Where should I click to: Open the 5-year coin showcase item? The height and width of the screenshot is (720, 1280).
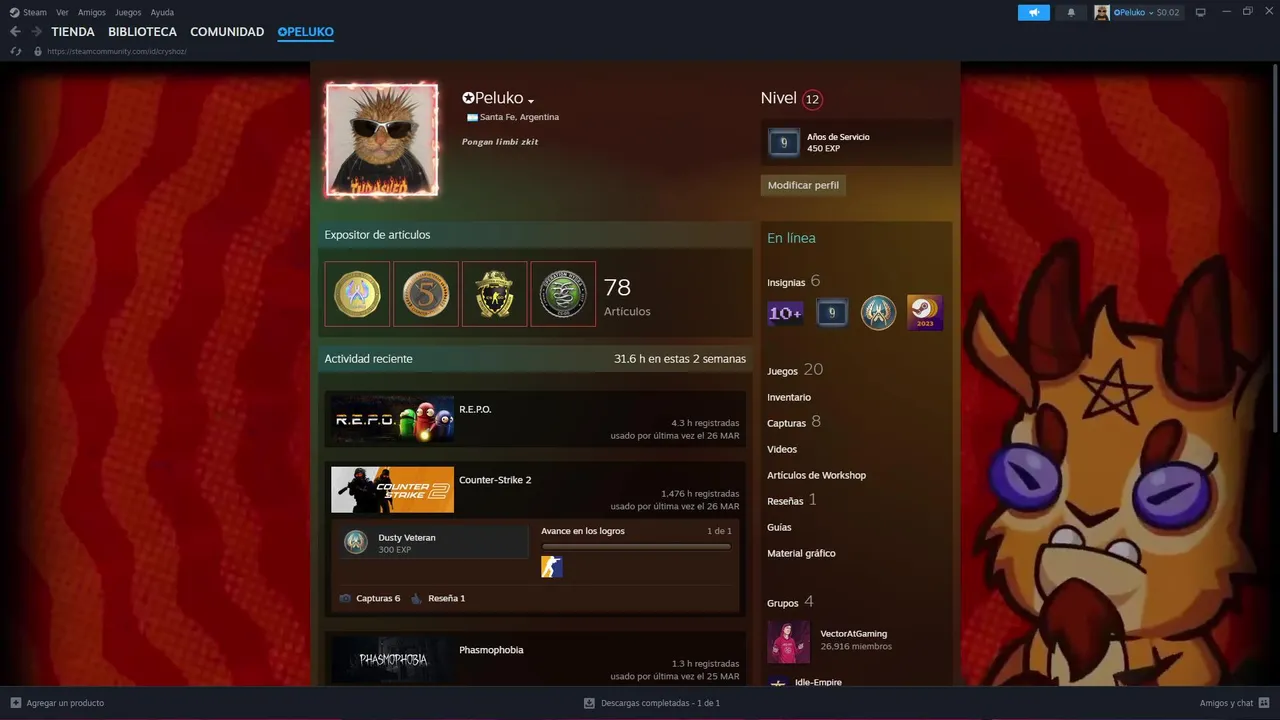(426, 294)
